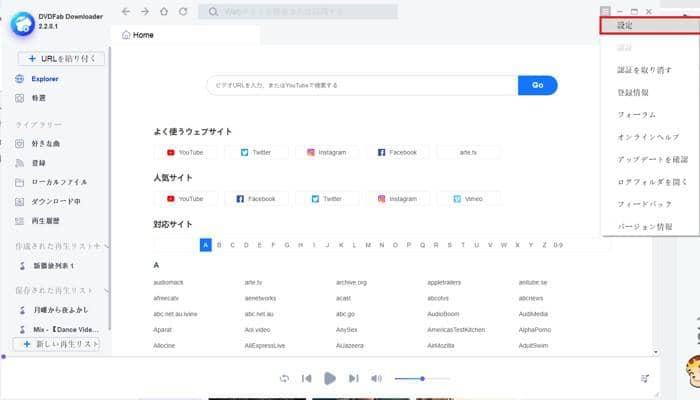700x400 pixels.
Task: Click the top search bar field
Action: 298,12
